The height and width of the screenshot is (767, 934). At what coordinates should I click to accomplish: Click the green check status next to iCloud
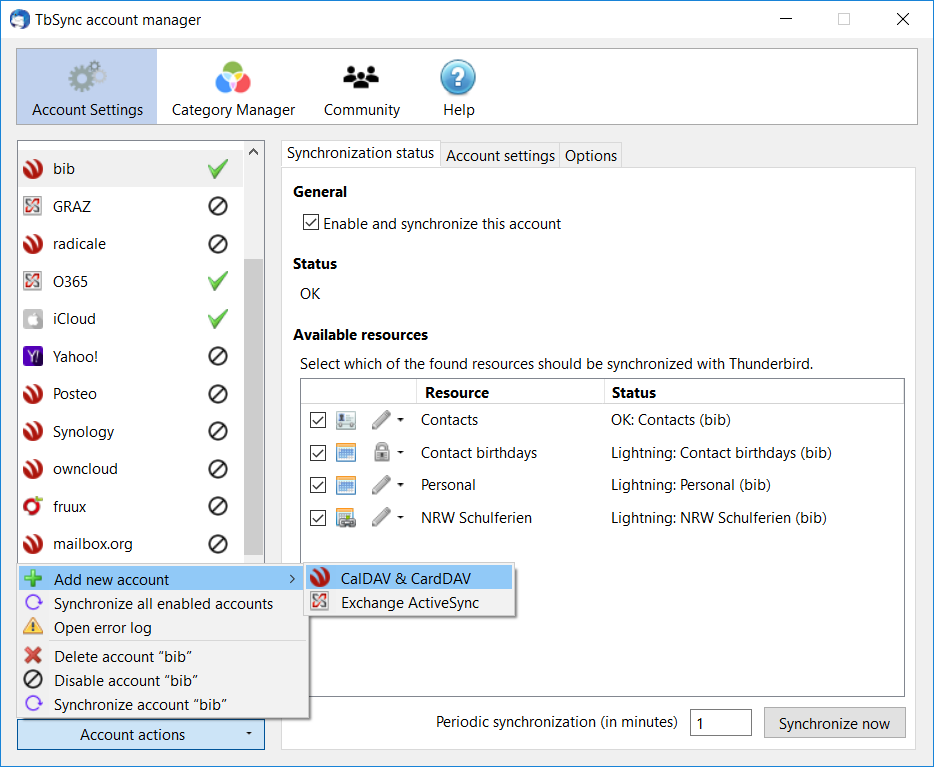click(x=218, y=319)
